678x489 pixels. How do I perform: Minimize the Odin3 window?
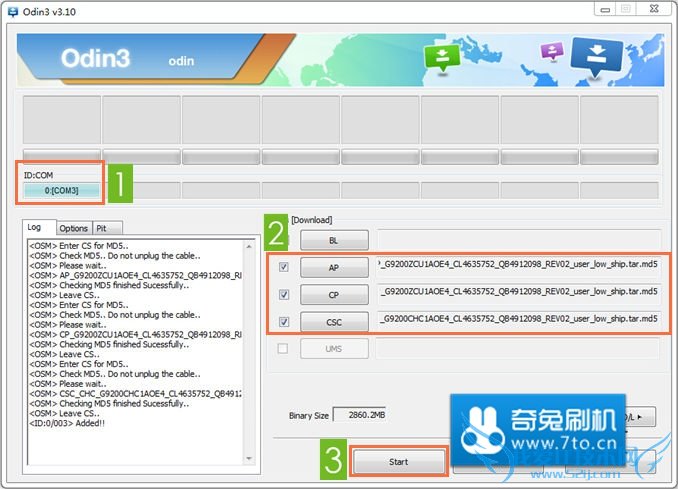(x=605, y=9)
